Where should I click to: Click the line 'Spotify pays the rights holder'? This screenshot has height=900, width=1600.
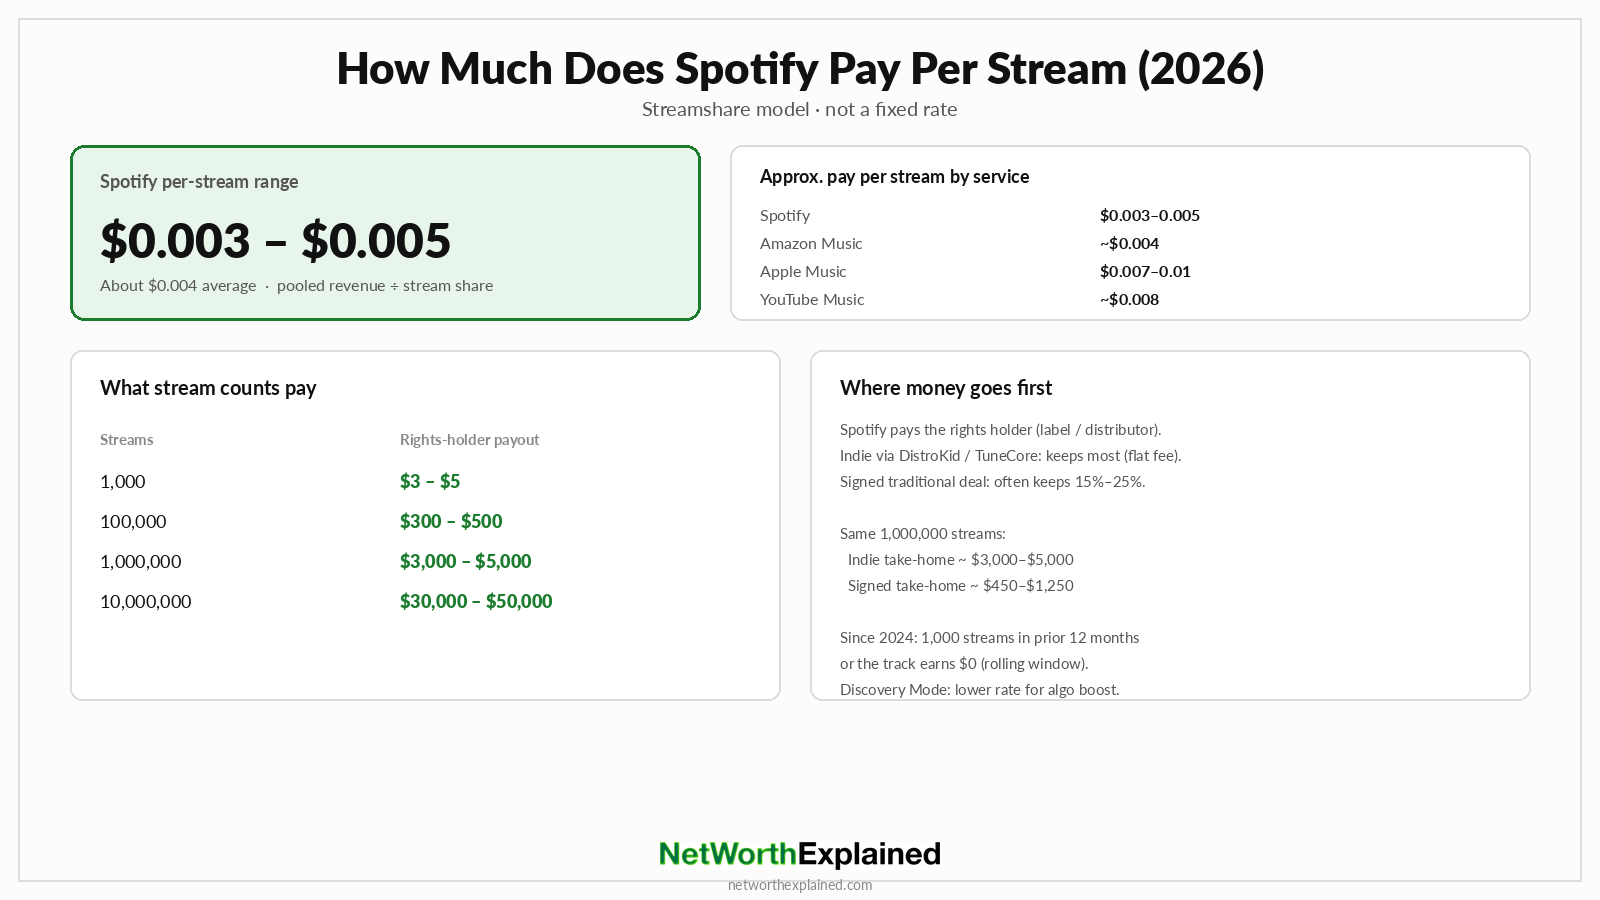click(1001, 430)
